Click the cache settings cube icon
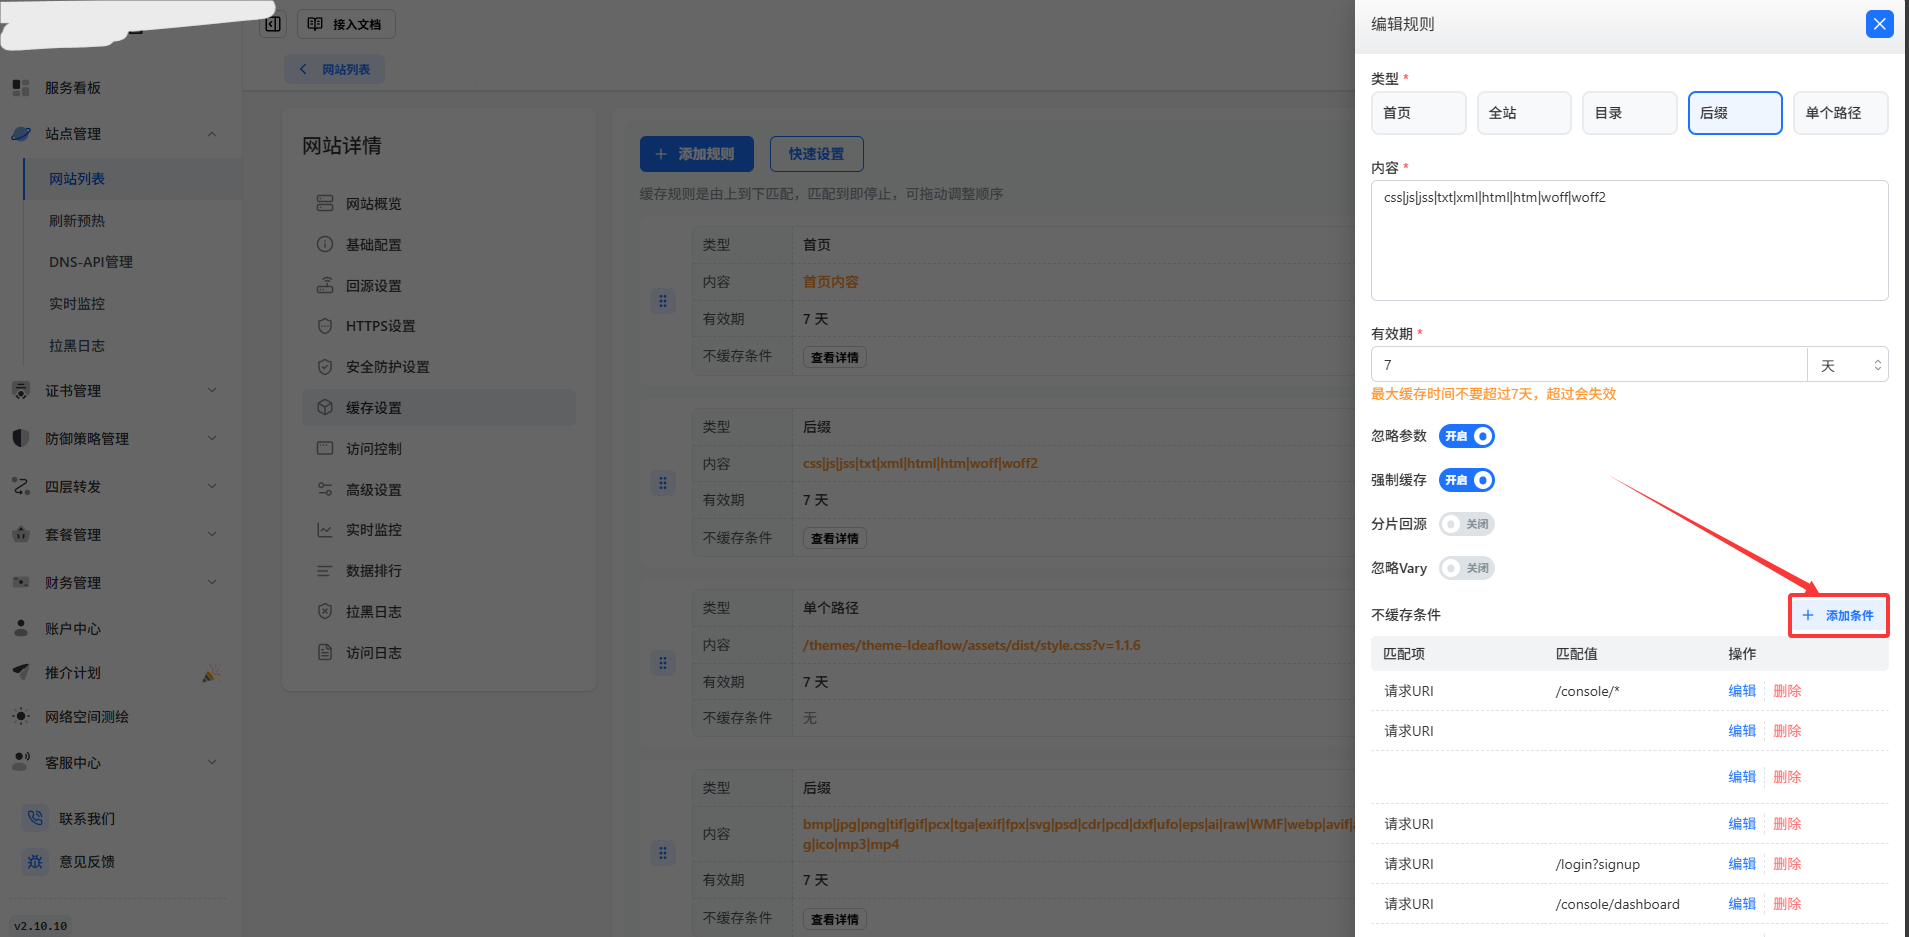Image resolution: width=1909 pixels, height=937 pixels. (325, 408)
